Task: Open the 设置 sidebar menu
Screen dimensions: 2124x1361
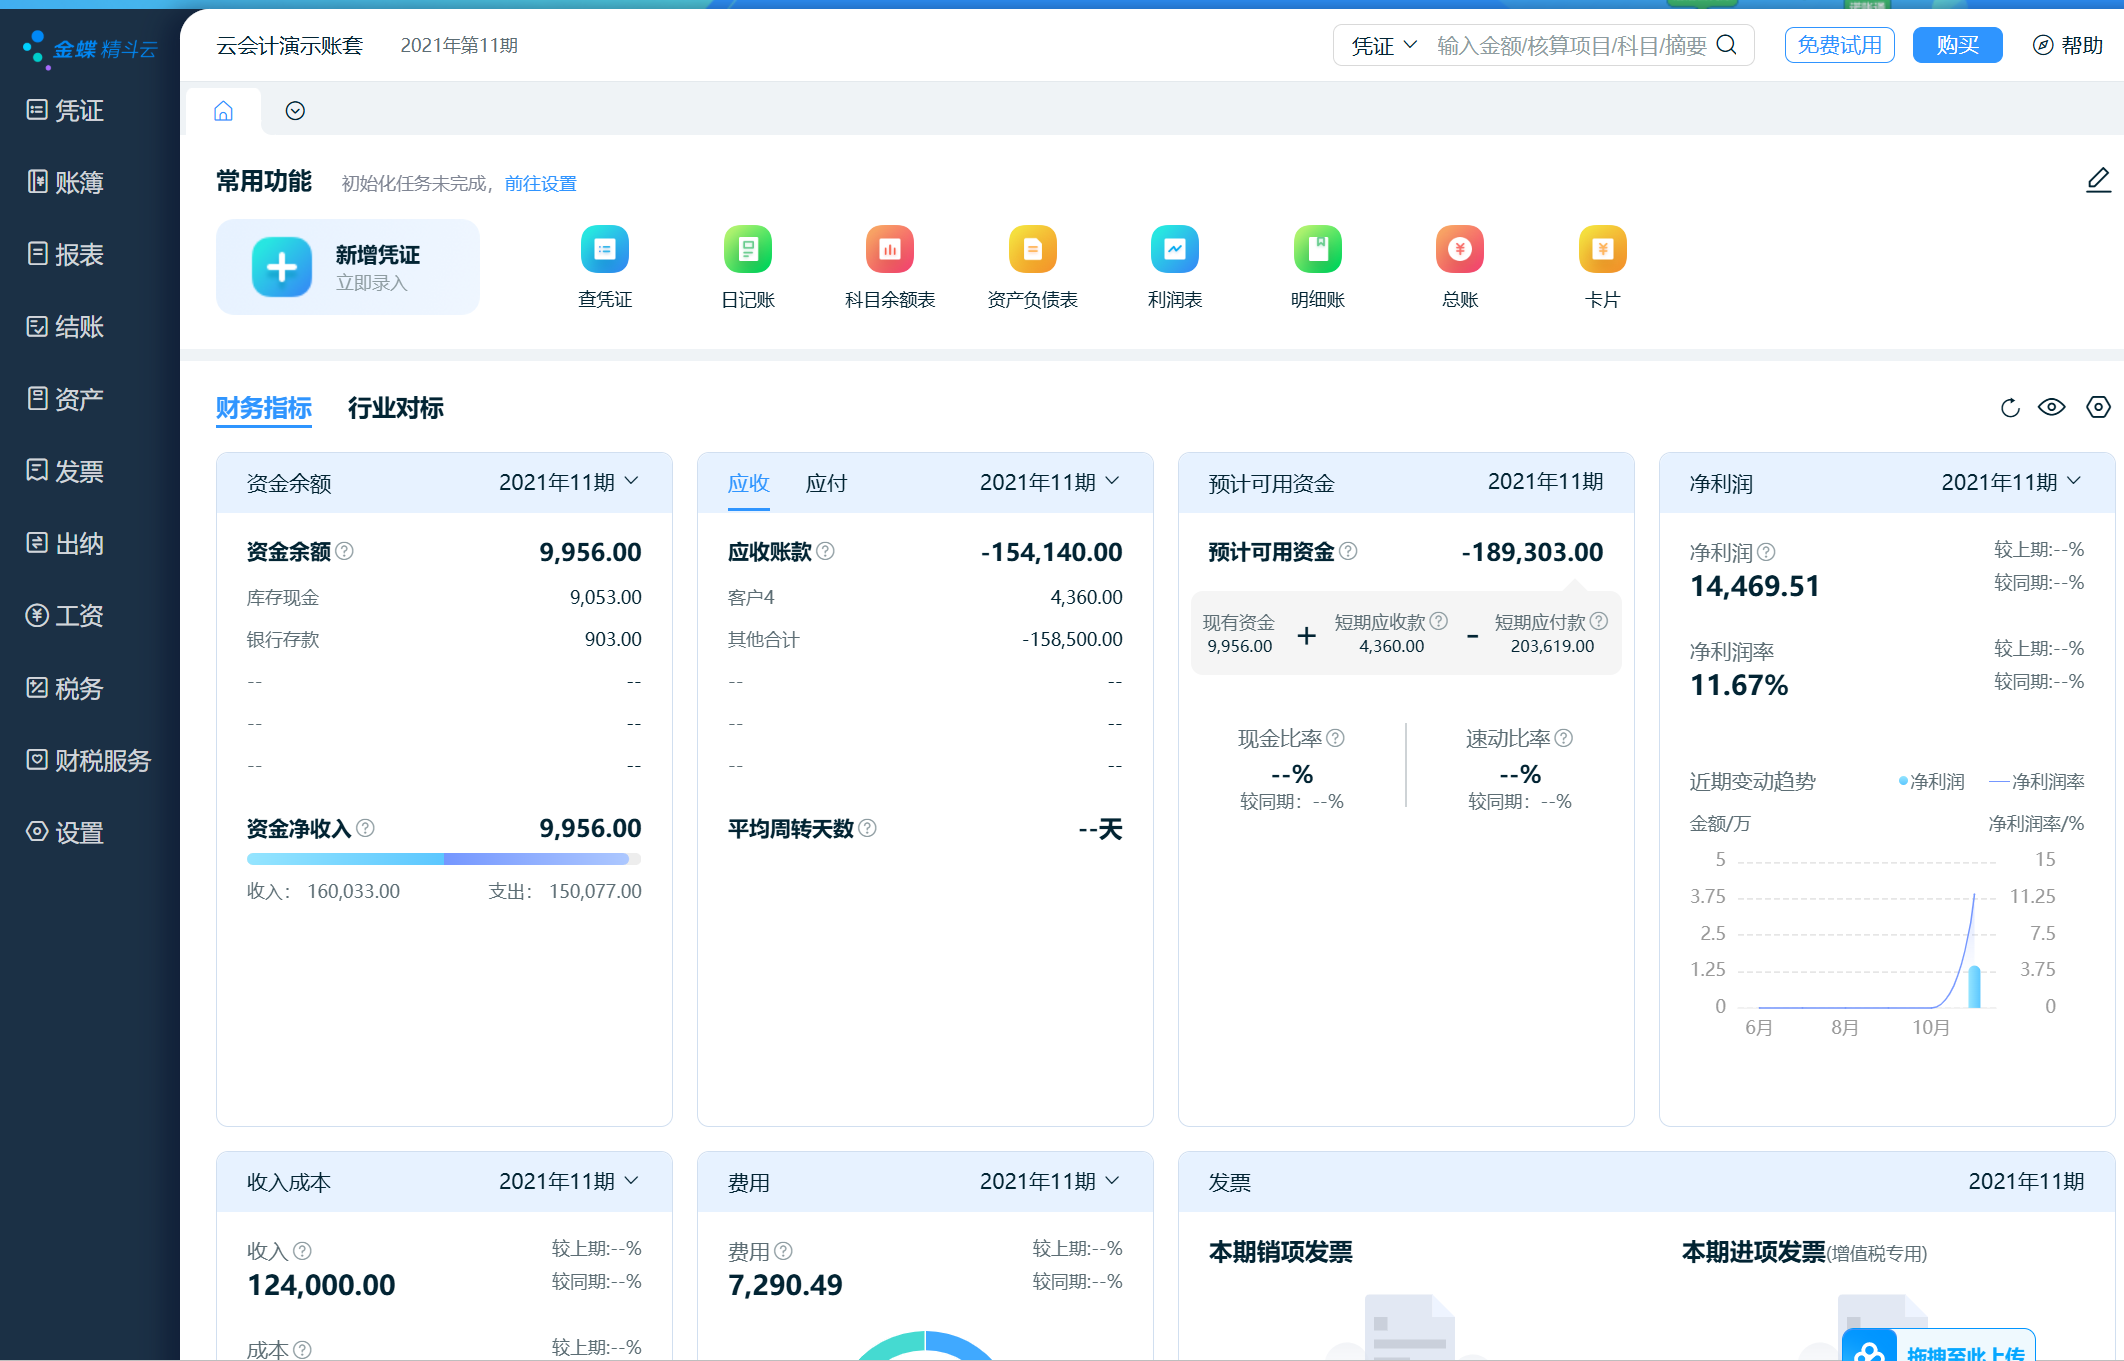Action: [x=66, y=832]
